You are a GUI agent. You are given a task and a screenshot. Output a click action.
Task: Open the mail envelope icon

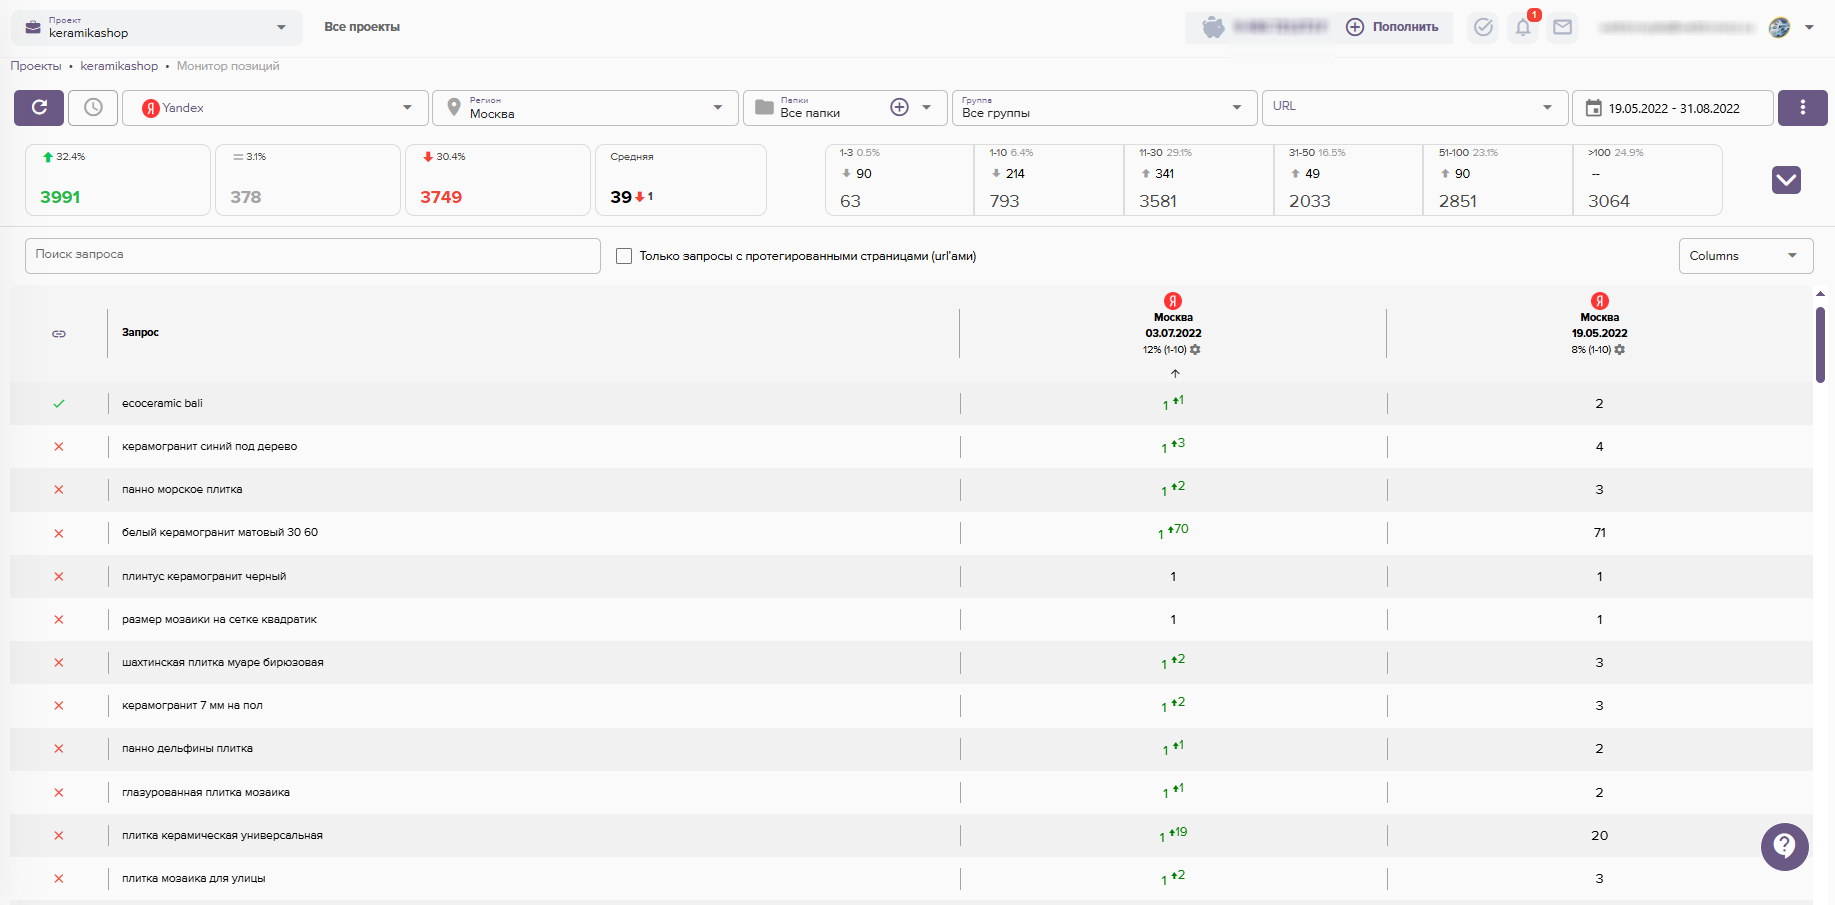tap(1562, 28)
